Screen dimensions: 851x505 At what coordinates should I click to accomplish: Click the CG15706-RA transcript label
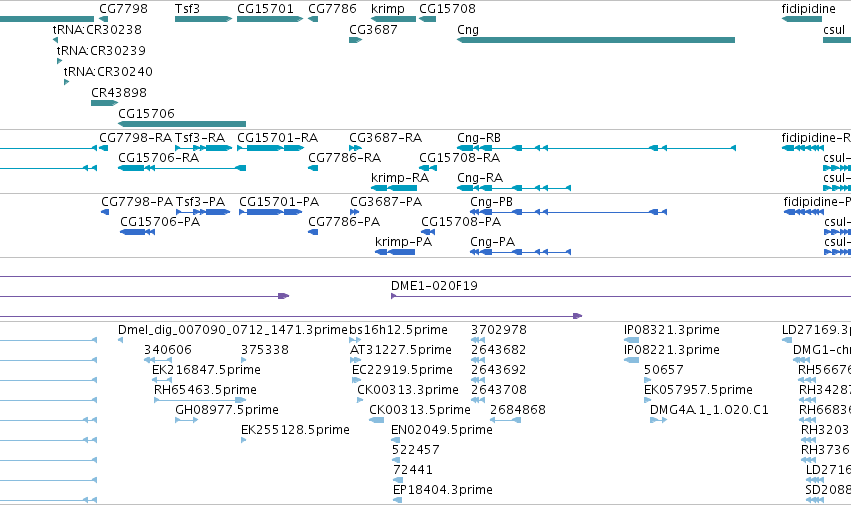[158, 157]
